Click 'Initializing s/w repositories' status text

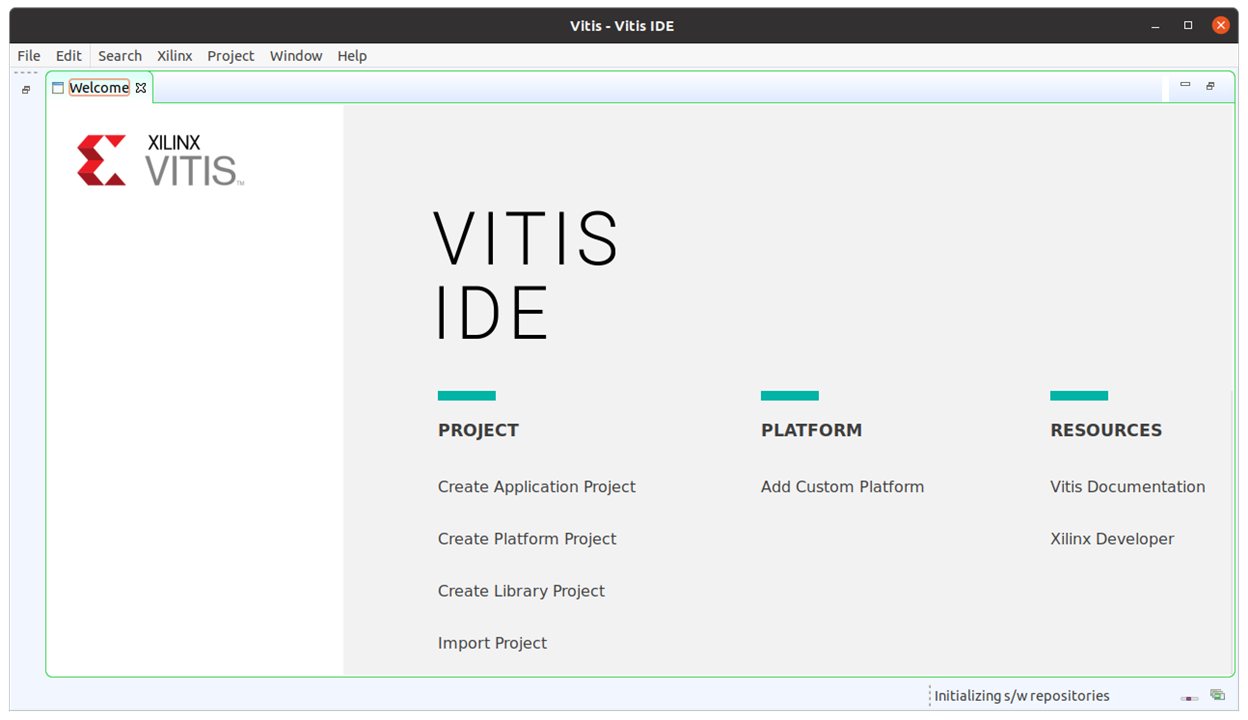[1022, 696]
